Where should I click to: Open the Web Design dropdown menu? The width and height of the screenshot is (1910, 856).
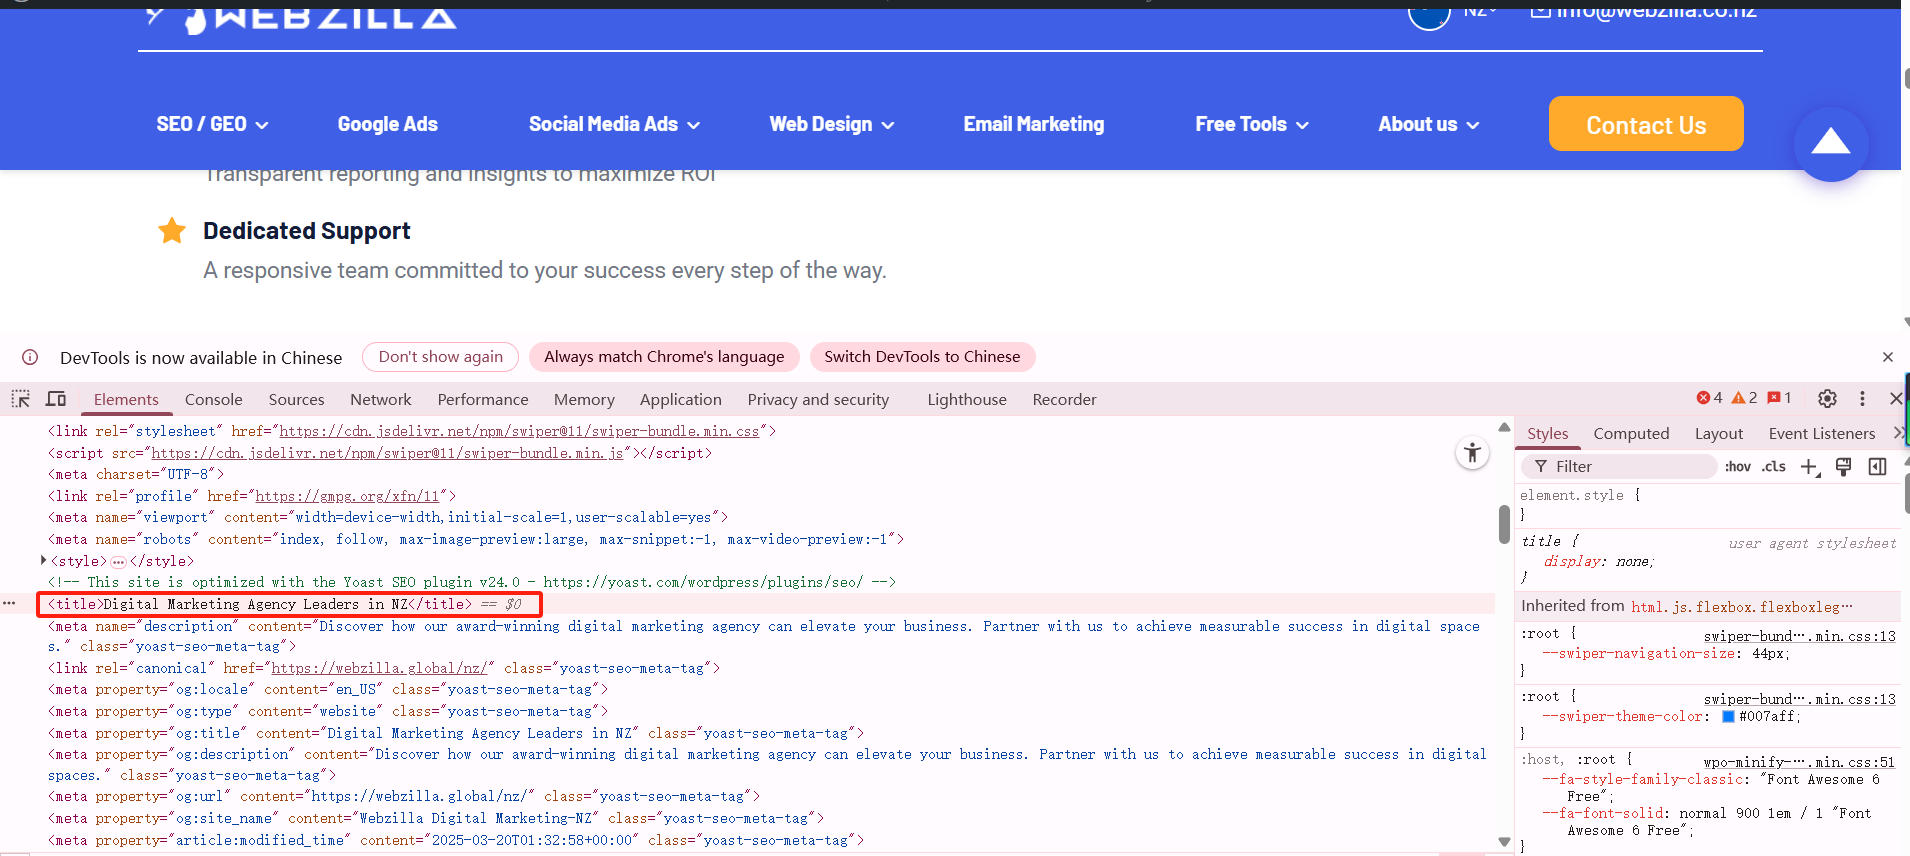[831, 124]
